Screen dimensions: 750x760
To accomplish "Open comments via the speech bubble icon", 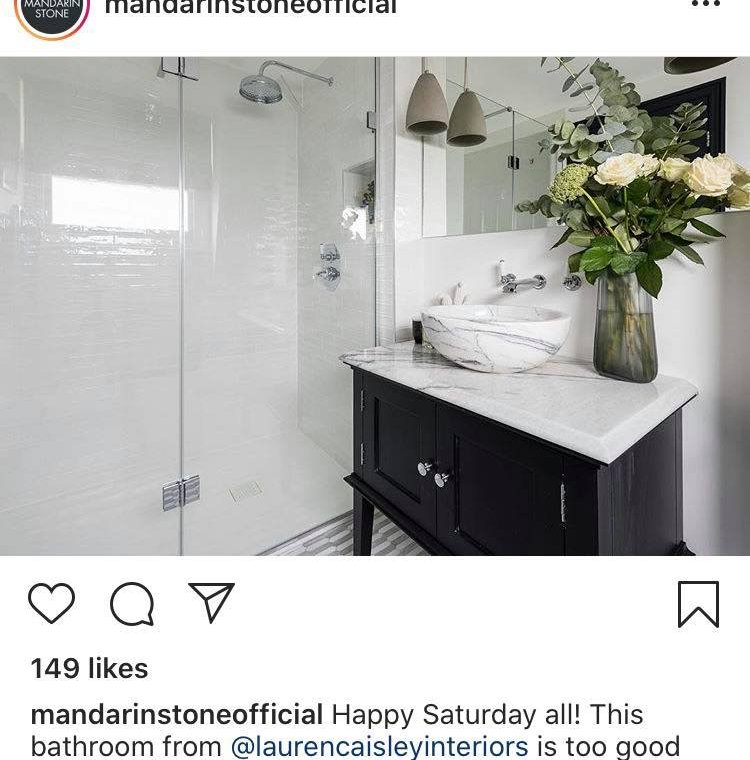I will [132, 603].
